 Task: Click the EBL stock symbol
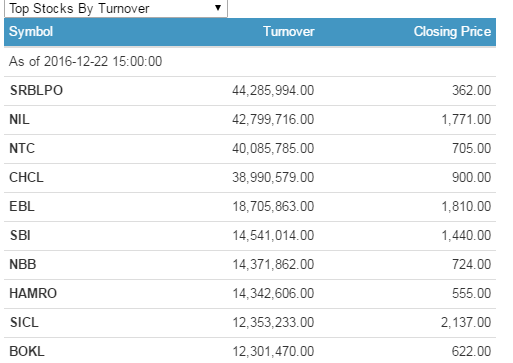click(22, 206)
